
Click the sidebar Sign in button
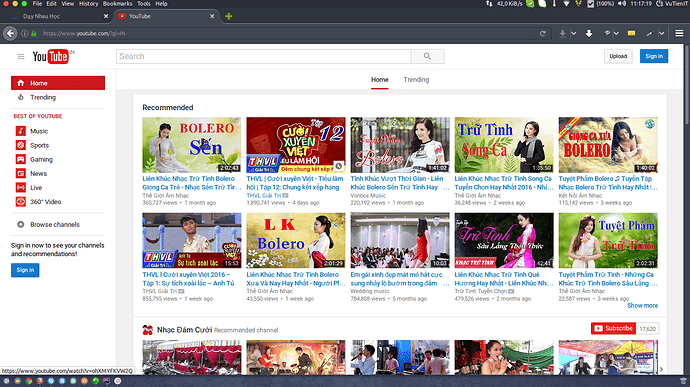[25, 270]
